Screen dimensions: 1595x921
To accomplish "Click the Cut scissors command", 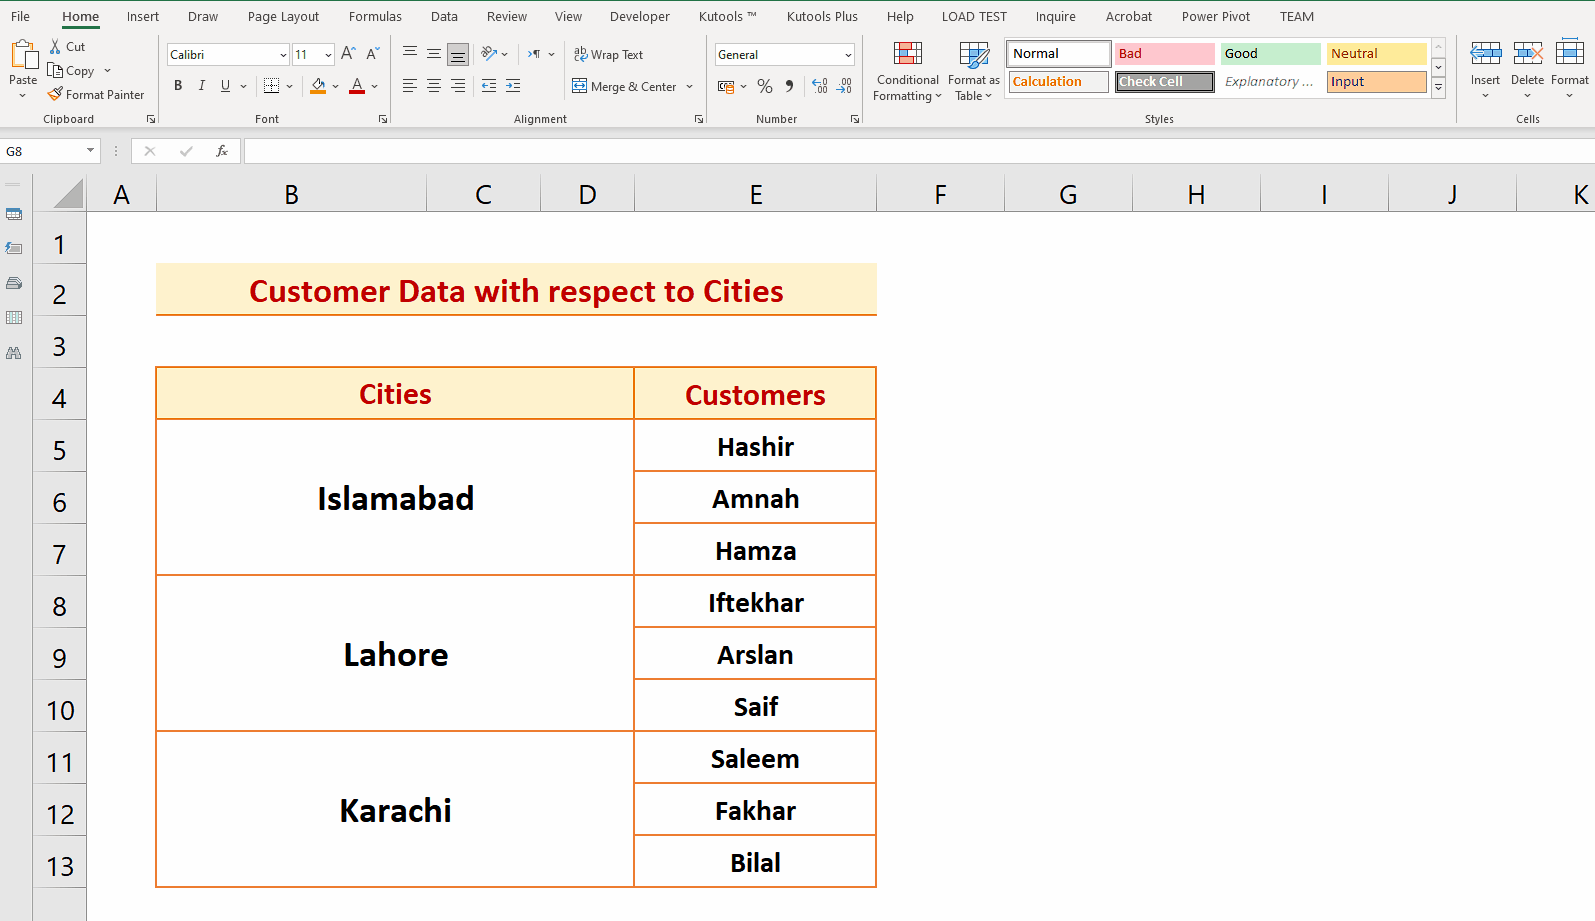I will (67, 47).
